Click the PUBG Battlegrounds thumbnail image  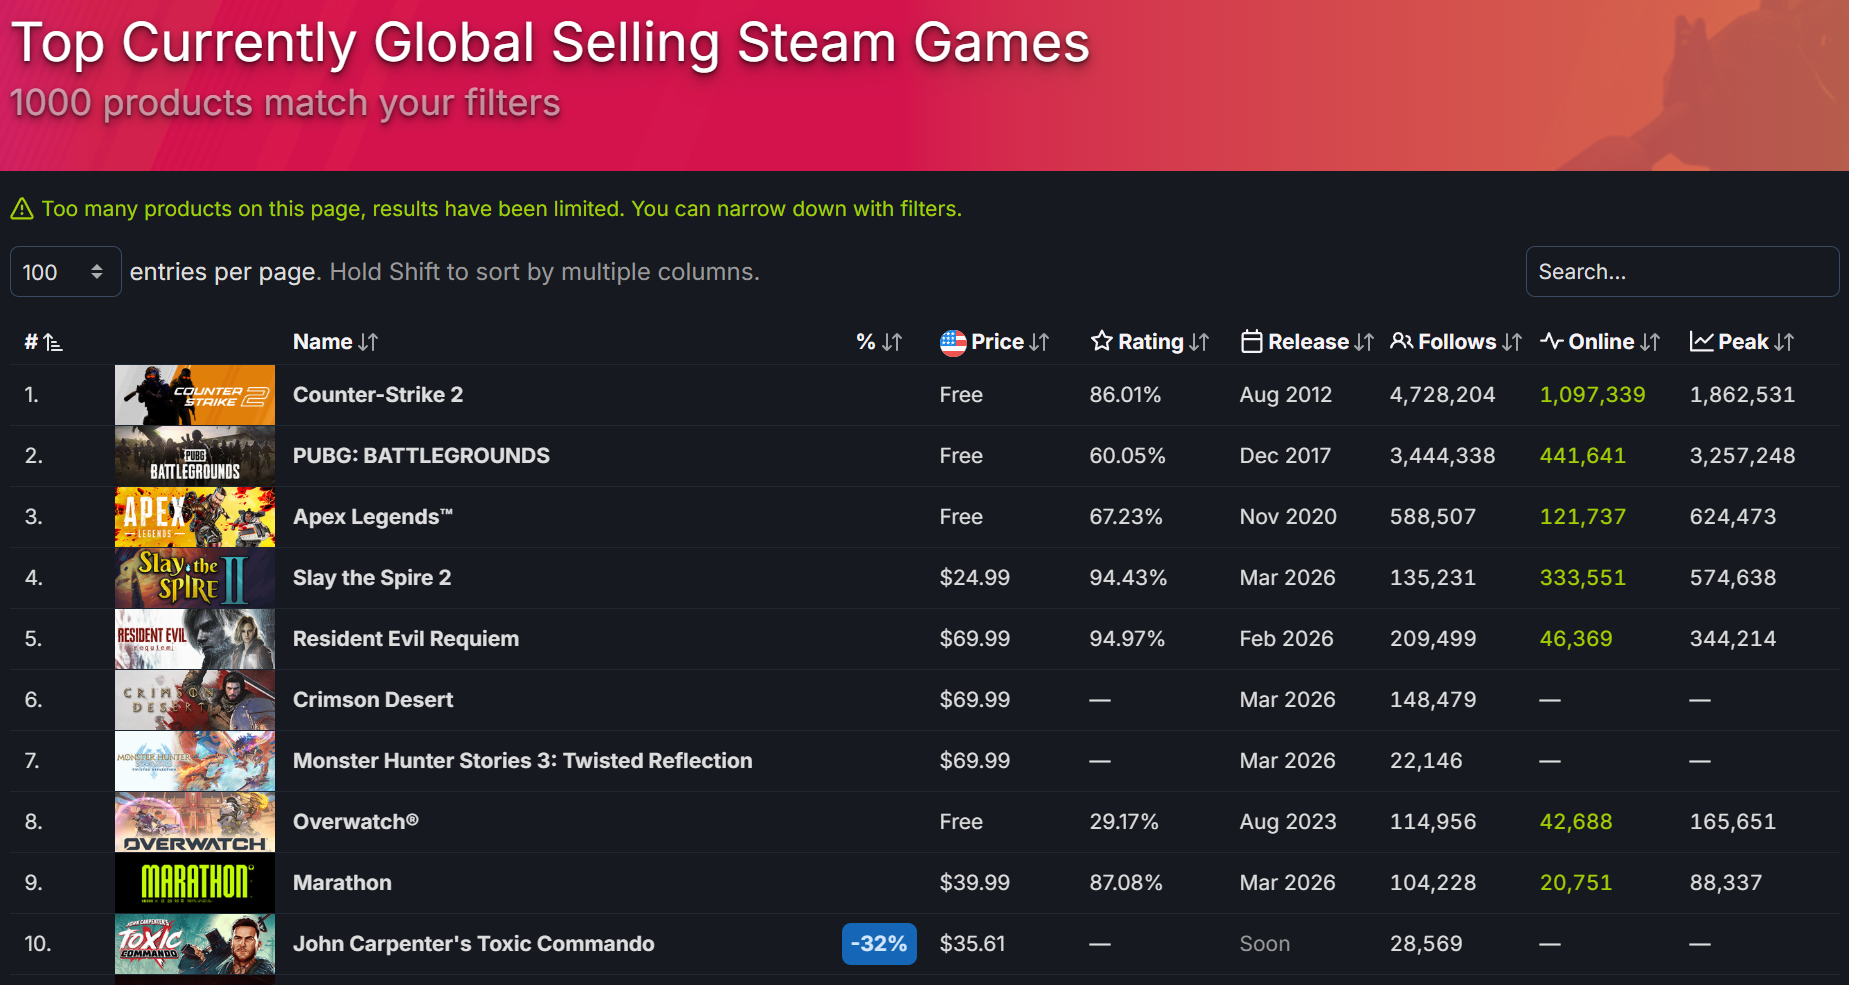[x=195, y=456]
